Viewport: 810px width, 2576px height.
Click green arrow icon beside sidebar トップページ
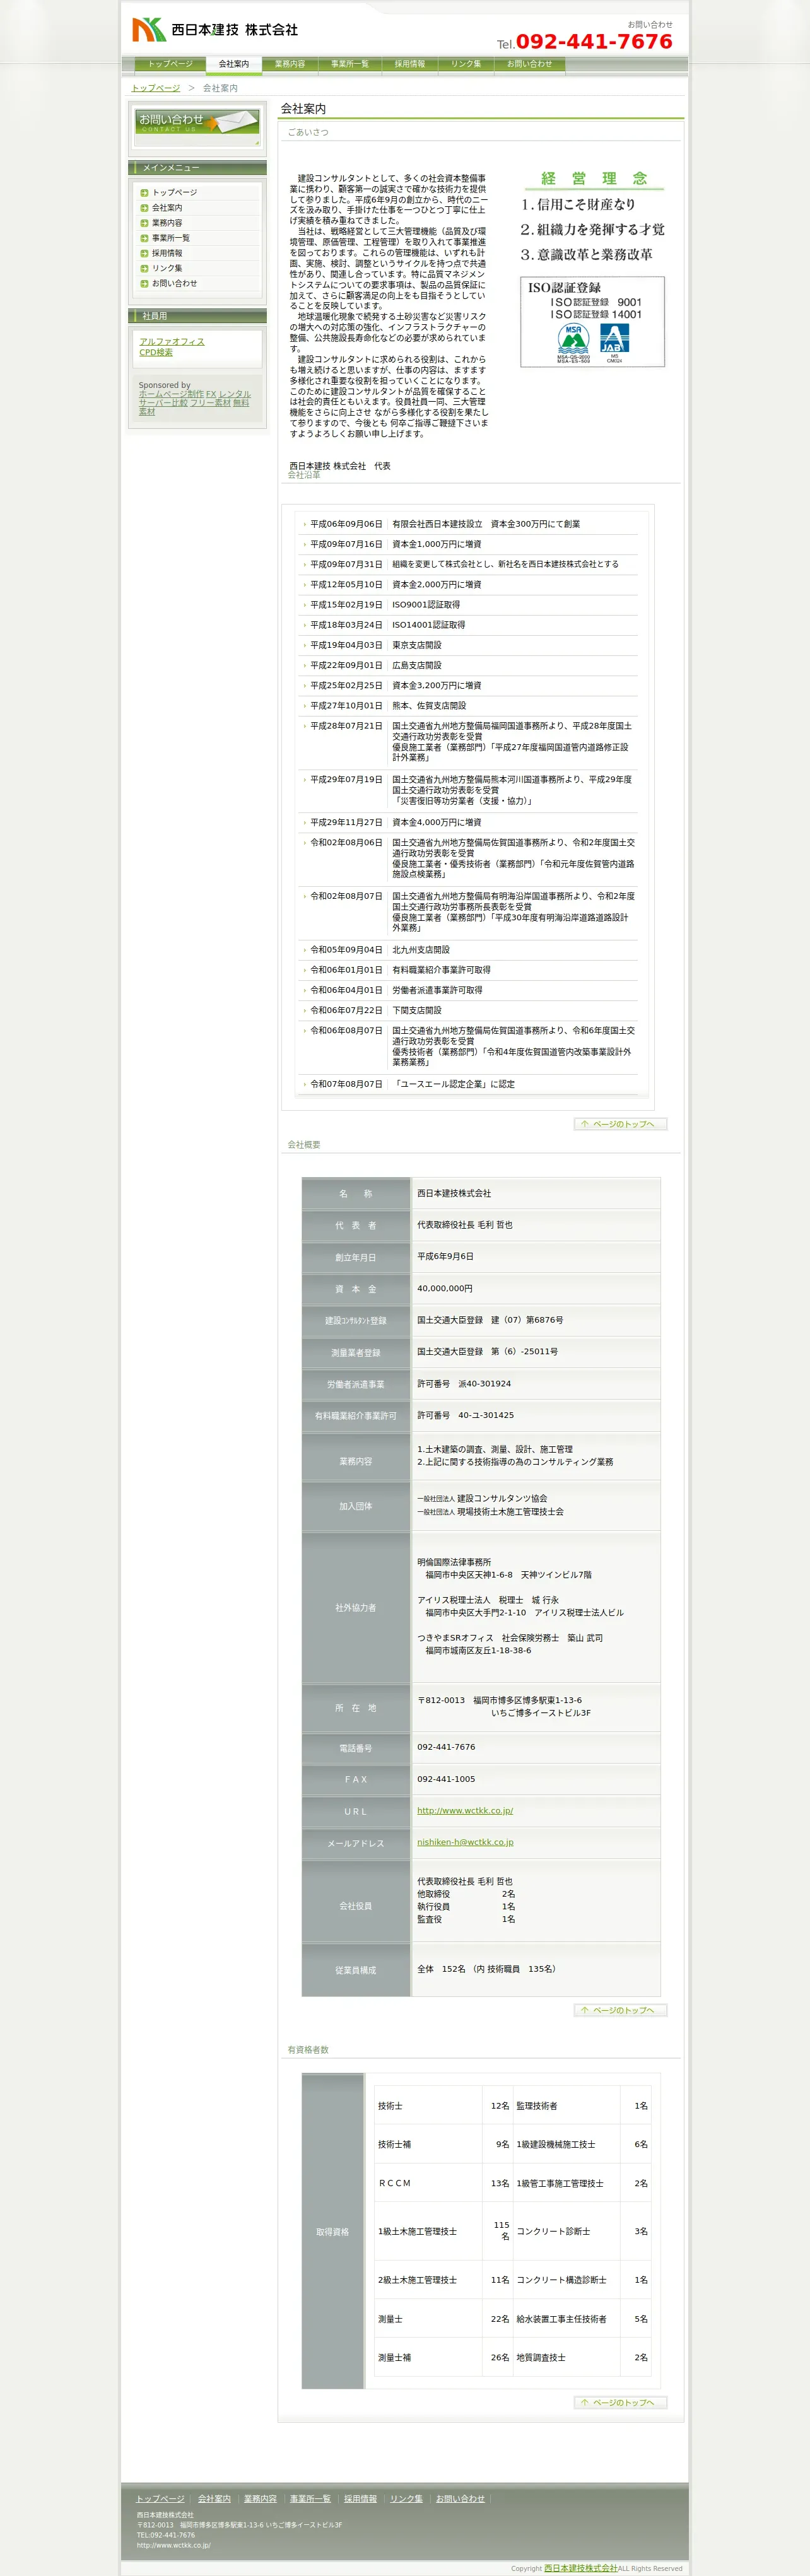point(144,193)
